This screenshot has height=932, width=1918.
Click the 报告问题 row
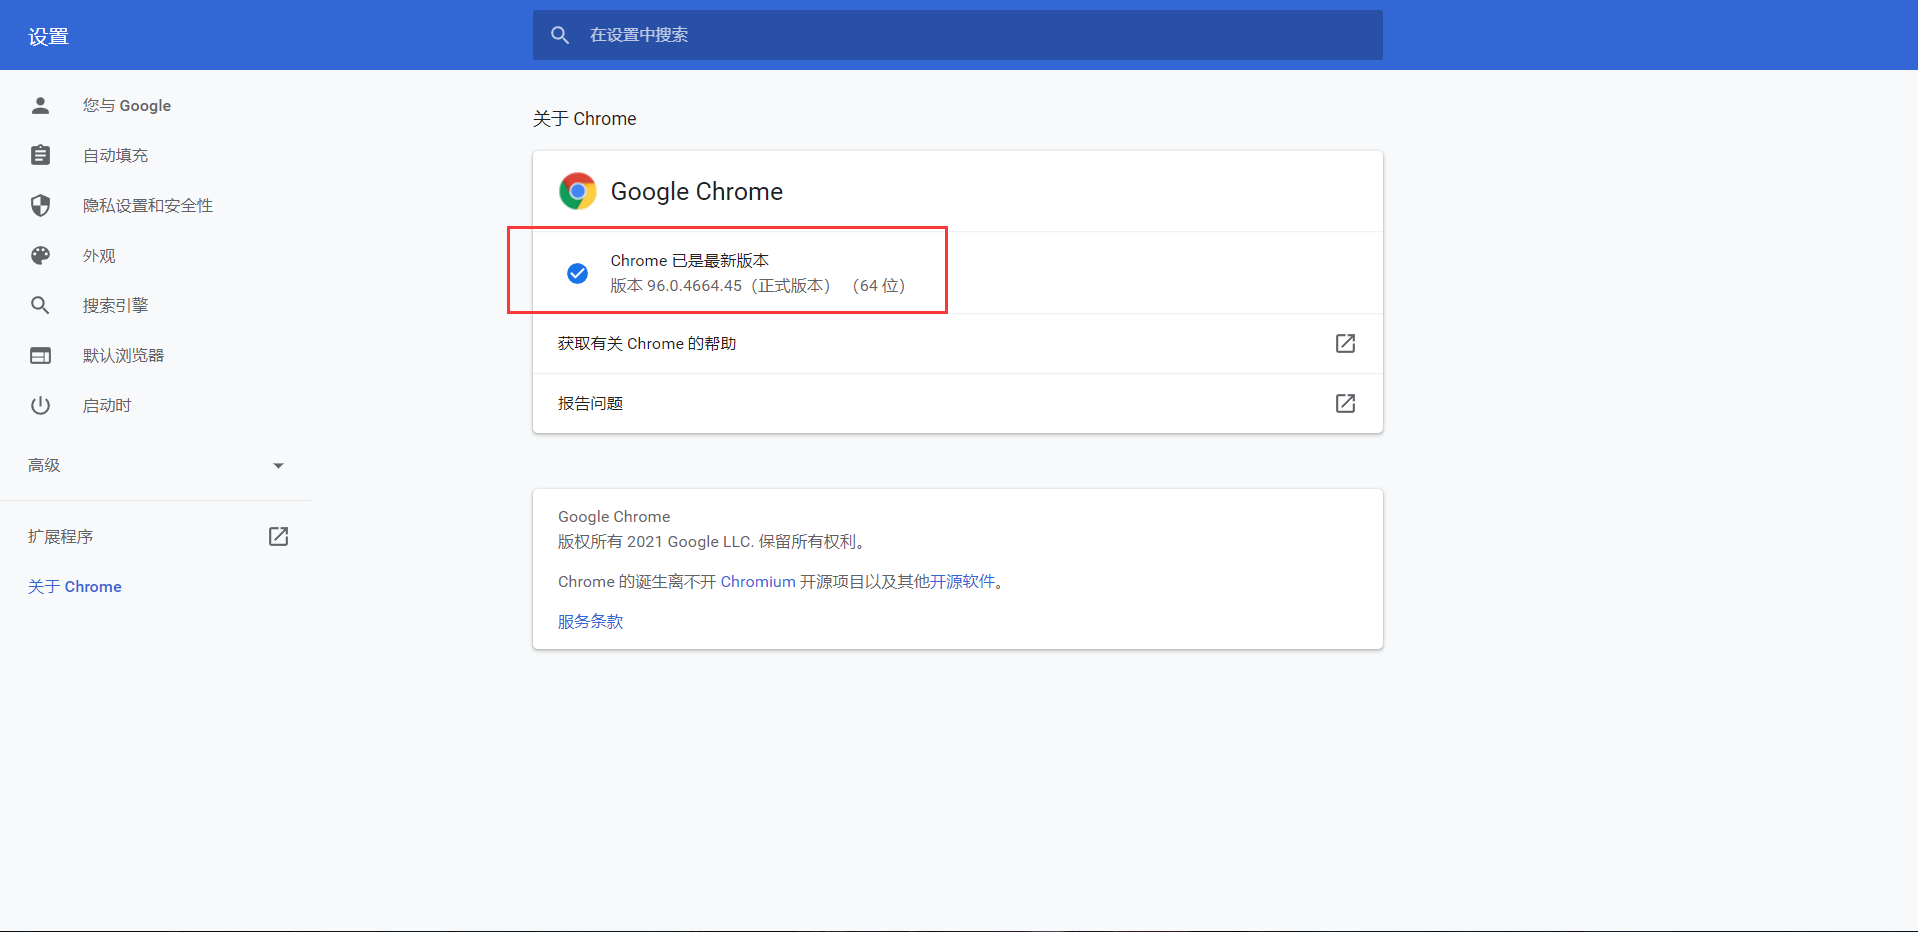pos(957,403)
